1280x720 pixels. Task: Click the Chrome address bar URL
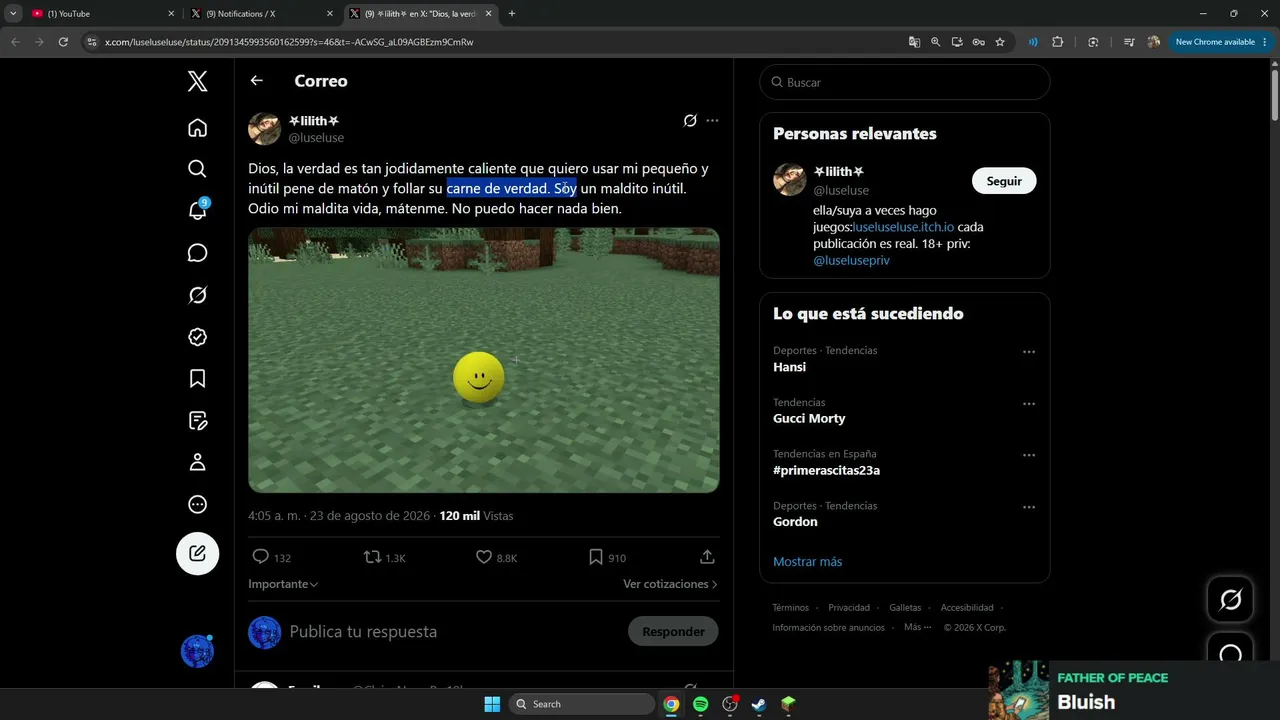click(289, 42)
